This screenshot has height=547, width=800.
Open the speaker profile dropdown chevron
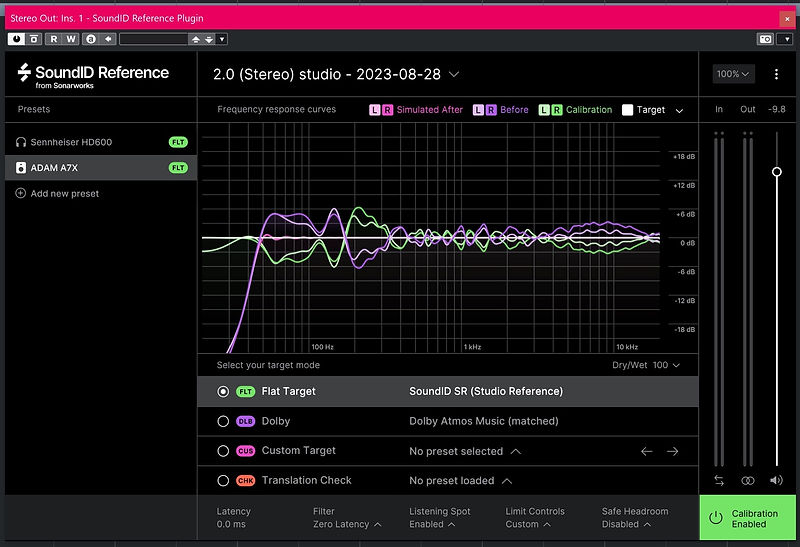pos(454,74)
